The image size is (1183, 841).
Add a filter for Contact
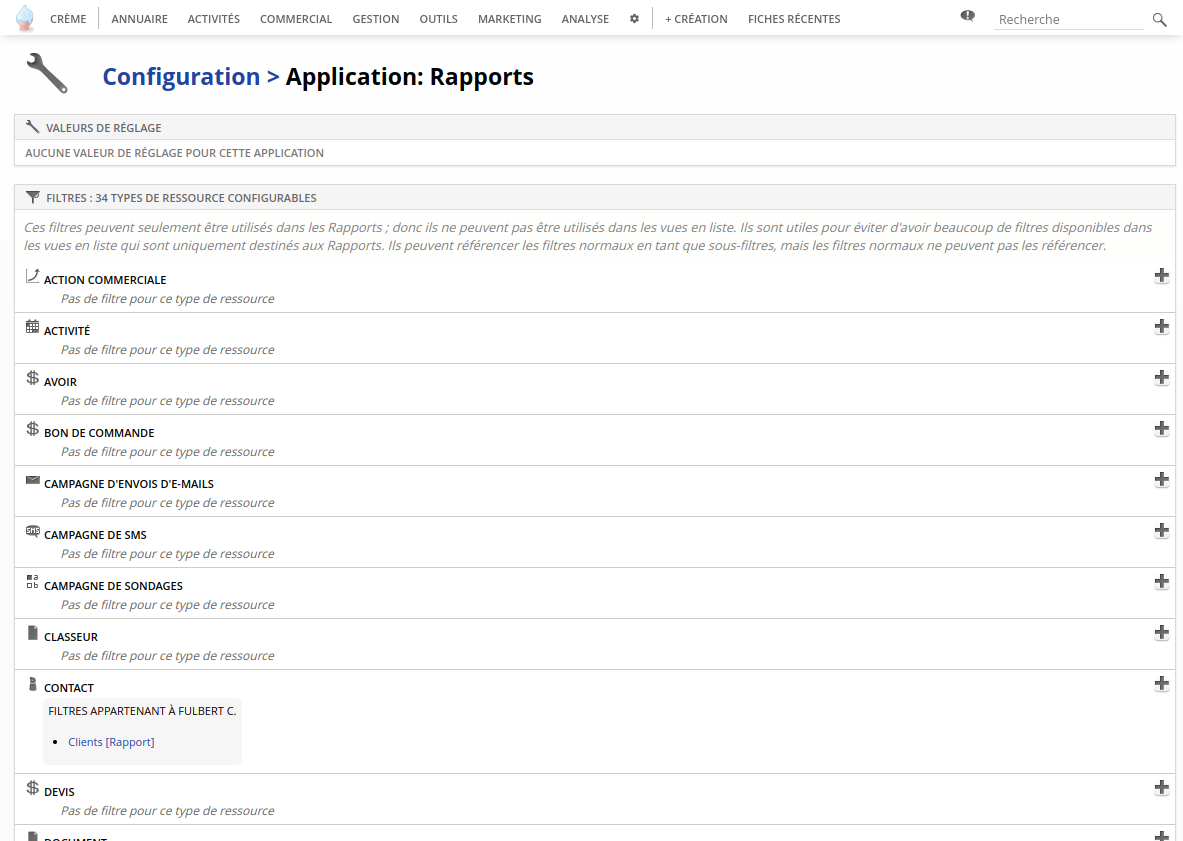point(1162,683)
